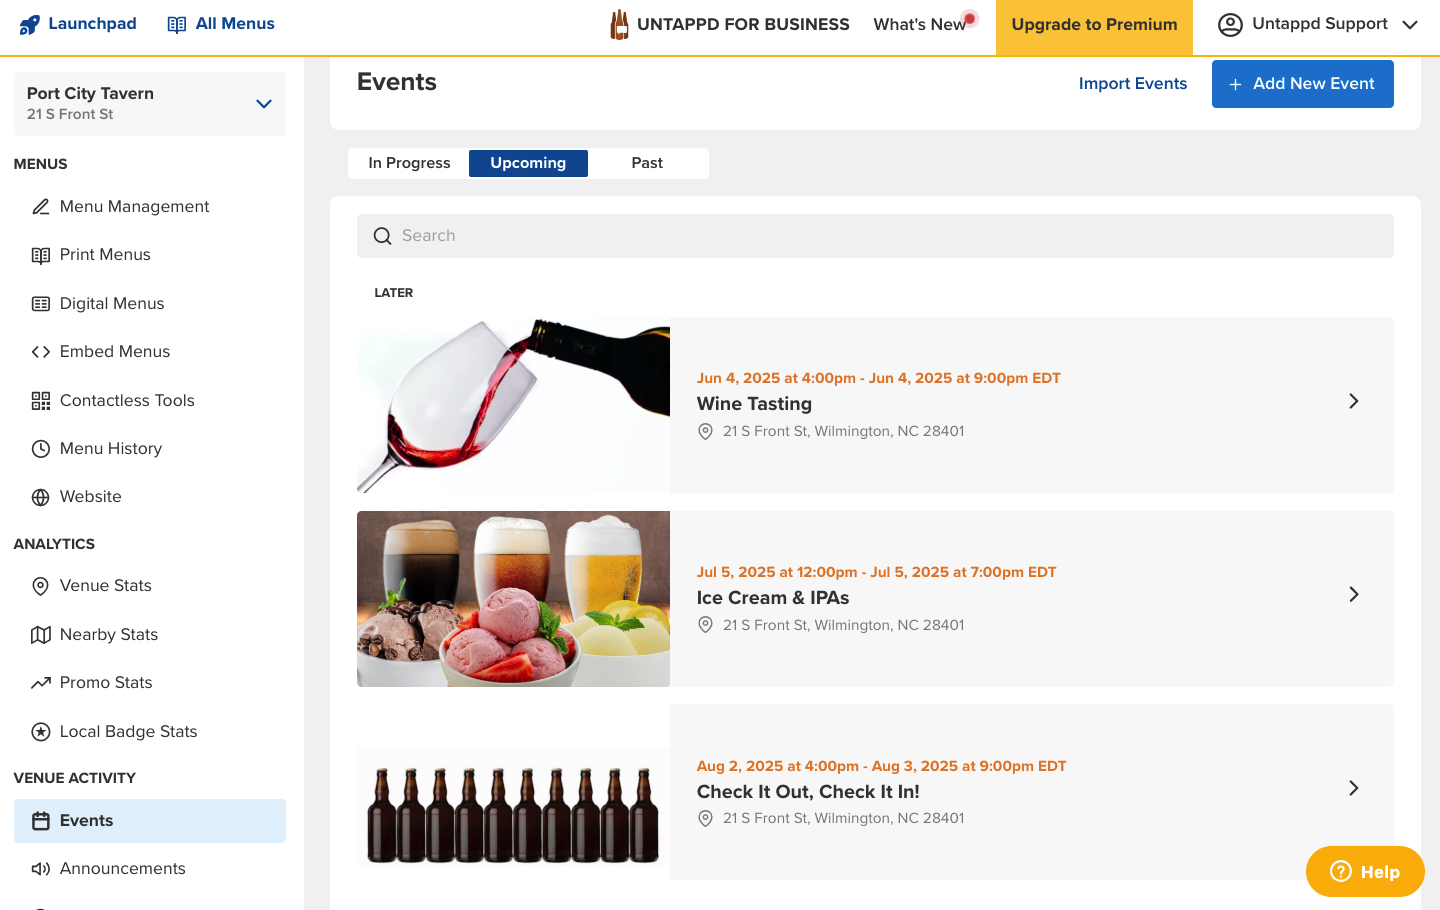The height and width of the screenshot is (910, 1440).
Task: Open All Menus book icon
Action: tap(177, 24)
